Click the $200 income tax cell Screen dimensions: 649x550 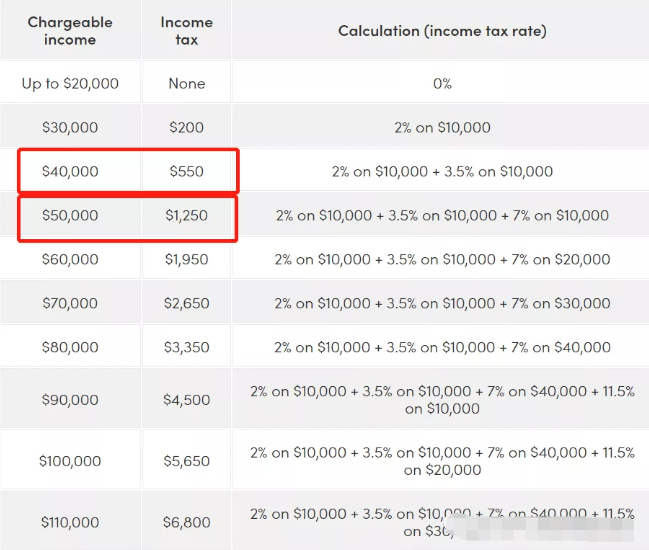coord(186,127)
